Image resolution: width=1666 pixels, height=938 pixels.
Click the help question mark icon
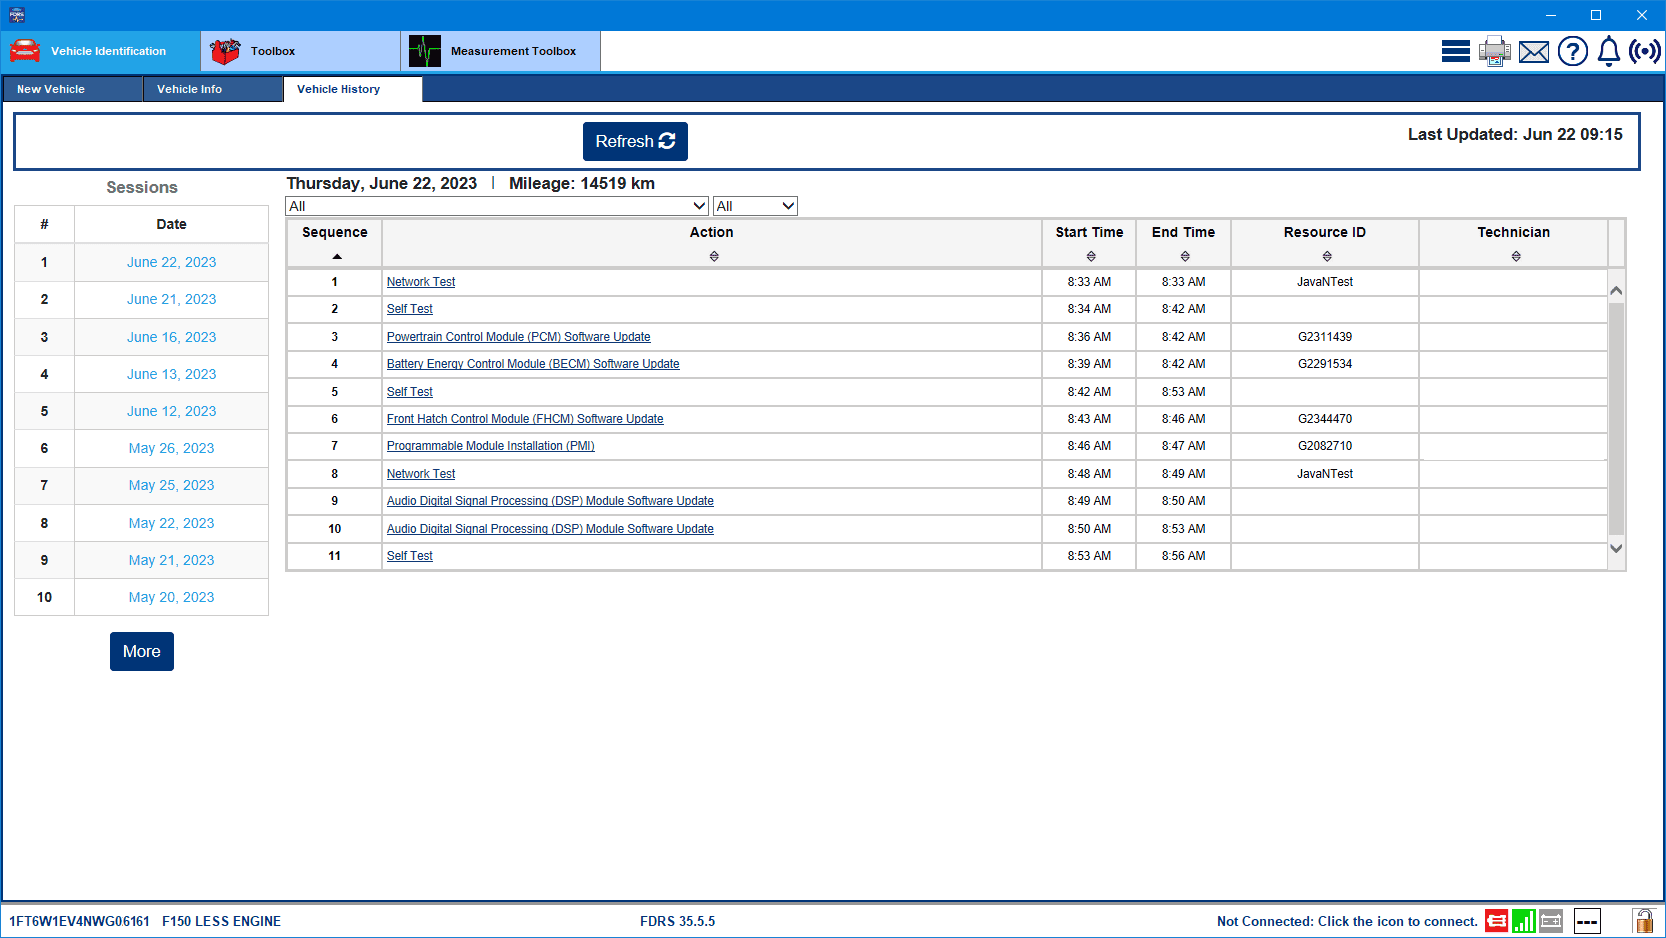point(1572,51)
